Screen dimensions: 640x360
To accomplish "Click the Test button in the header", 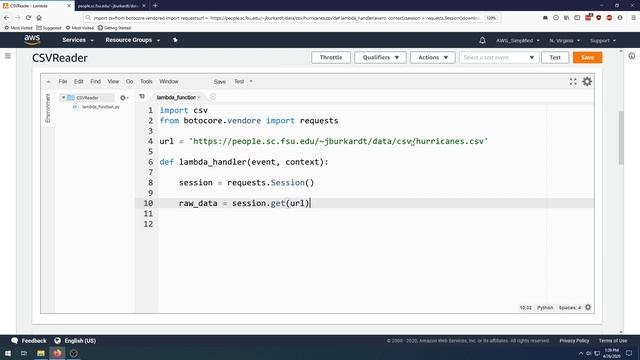I will 555,58.
